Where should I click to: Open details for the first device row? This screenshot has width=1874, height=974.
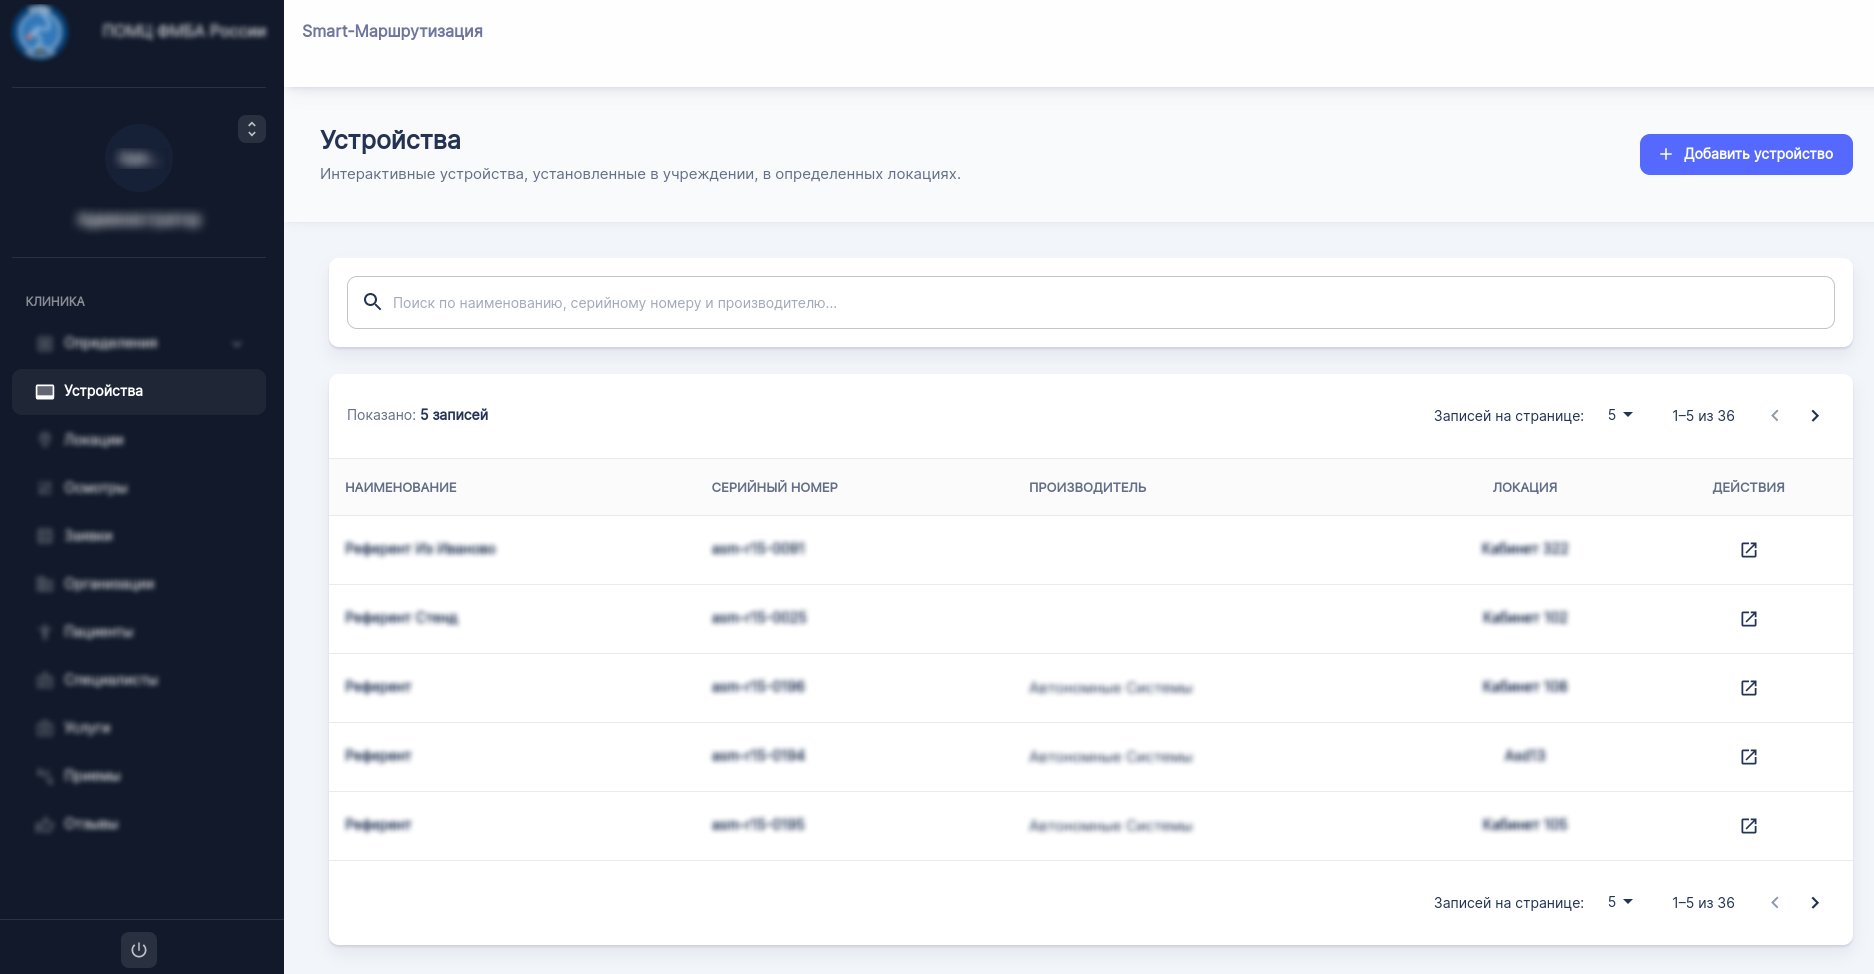(1748, 550)
